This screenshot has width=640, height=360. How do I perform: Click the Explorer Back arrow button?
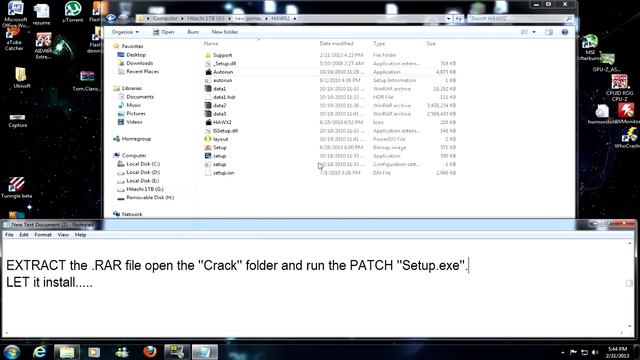pyautogui.click(x=111, y=18)
